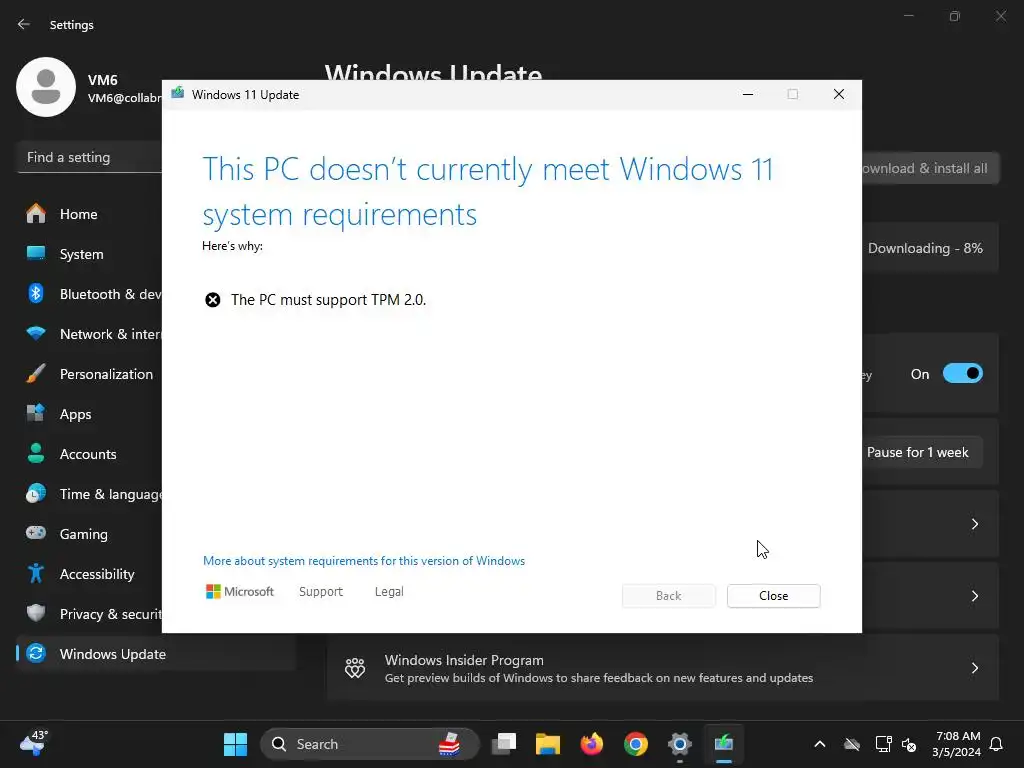
Task: Show hidden icons tray chevron
Action: 820,744
